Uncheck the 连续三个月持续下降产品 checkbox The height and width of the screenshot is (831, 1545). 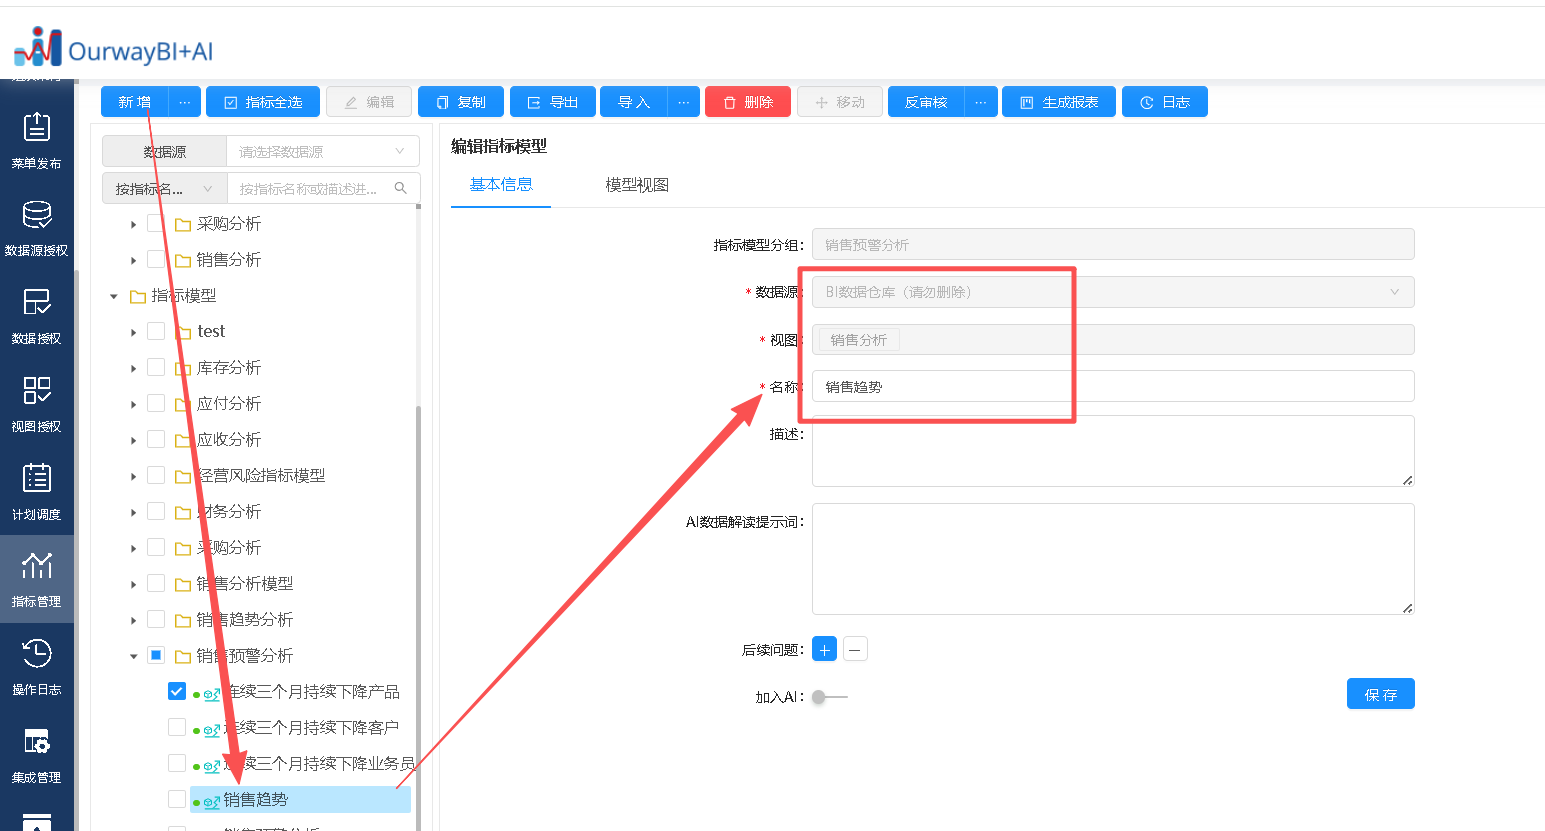click(x=177, y=691)
